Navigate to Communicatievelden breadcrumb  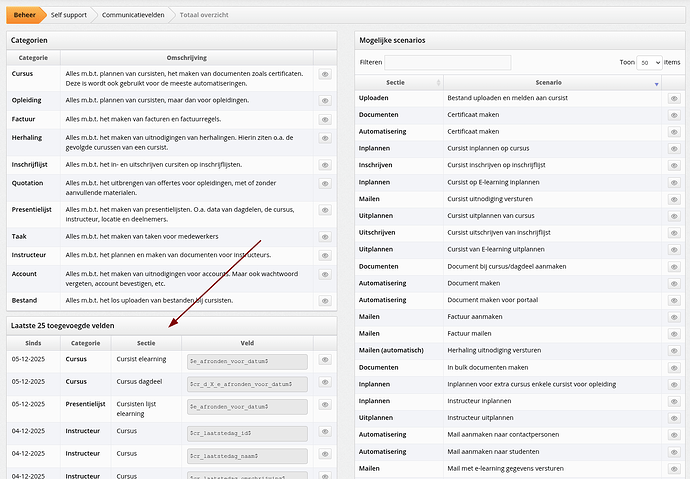(x=133, y=15)
